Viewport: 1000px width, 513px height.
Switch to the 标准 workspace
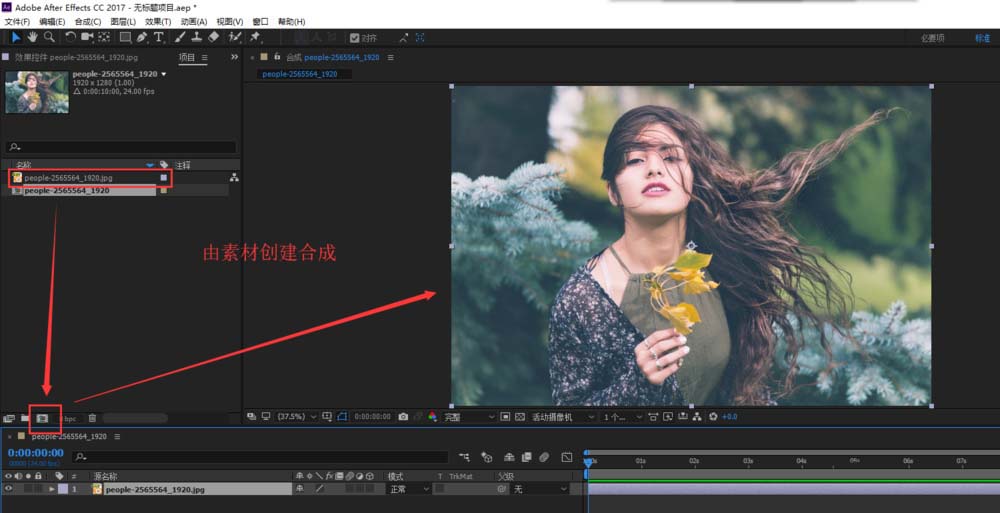pos(982,38)
